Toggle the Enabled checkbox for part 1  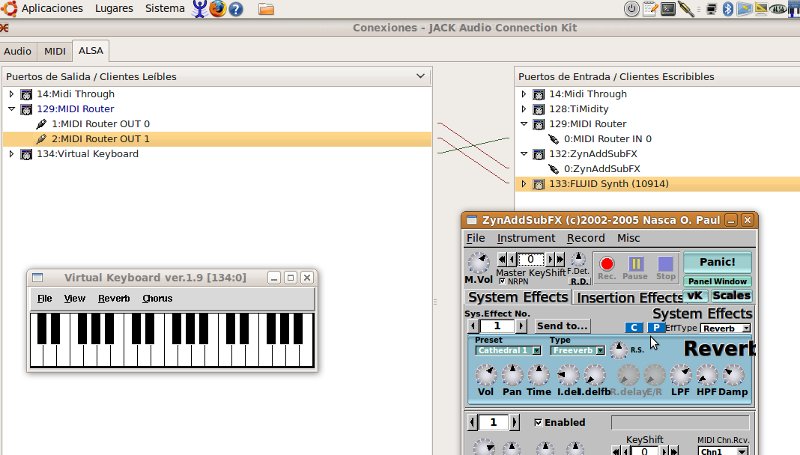(539, 422)
